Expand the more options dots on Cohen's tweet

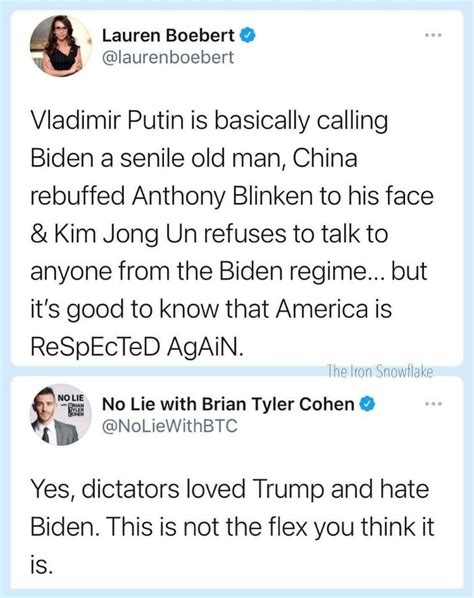[434, 404]
